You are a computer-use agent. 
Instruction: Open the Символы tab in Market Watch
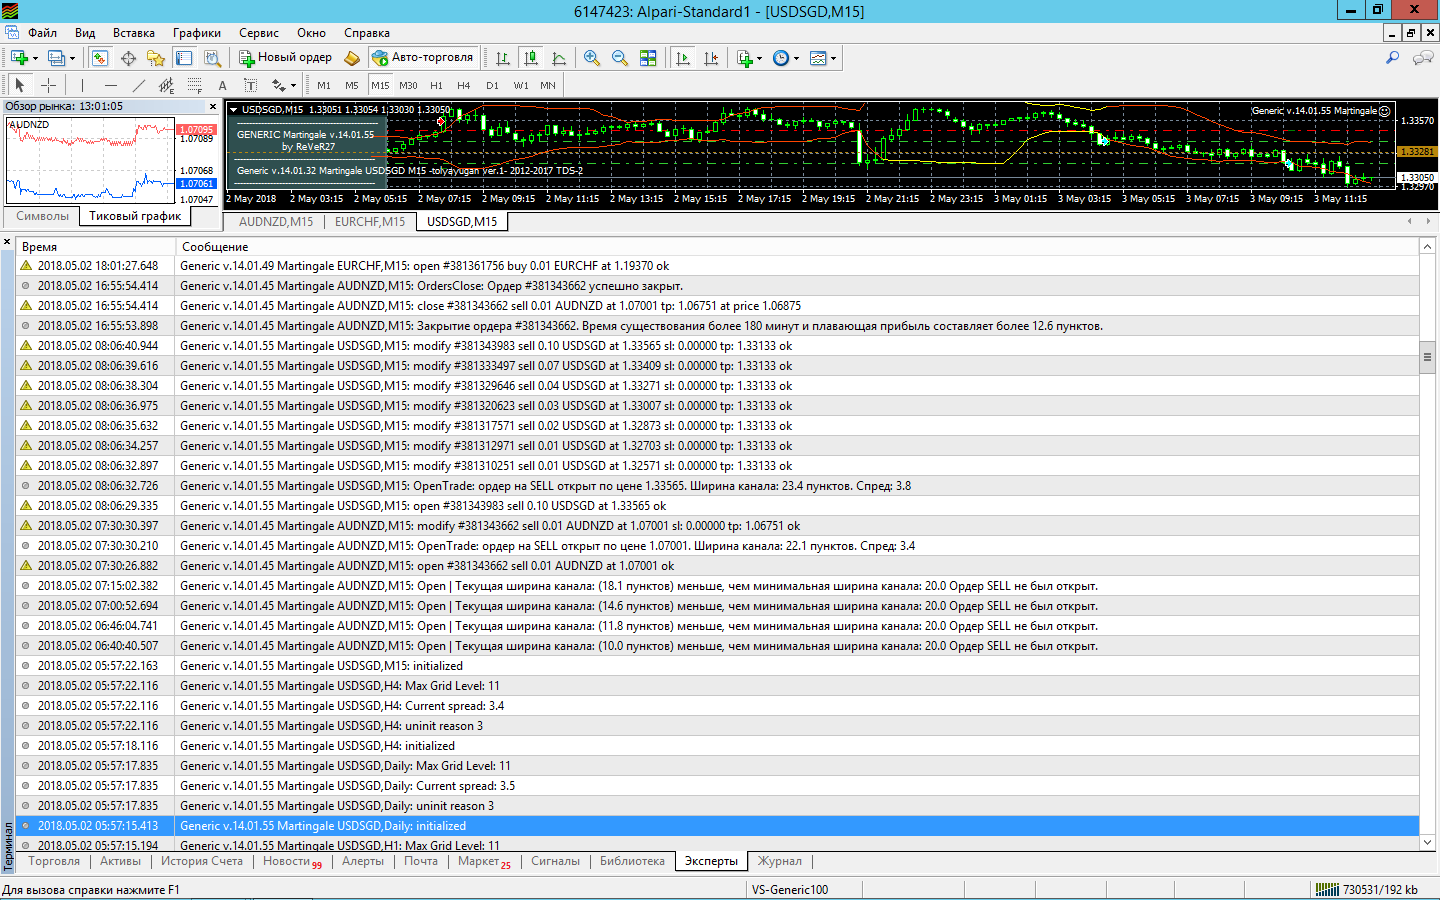click(42, 216)
